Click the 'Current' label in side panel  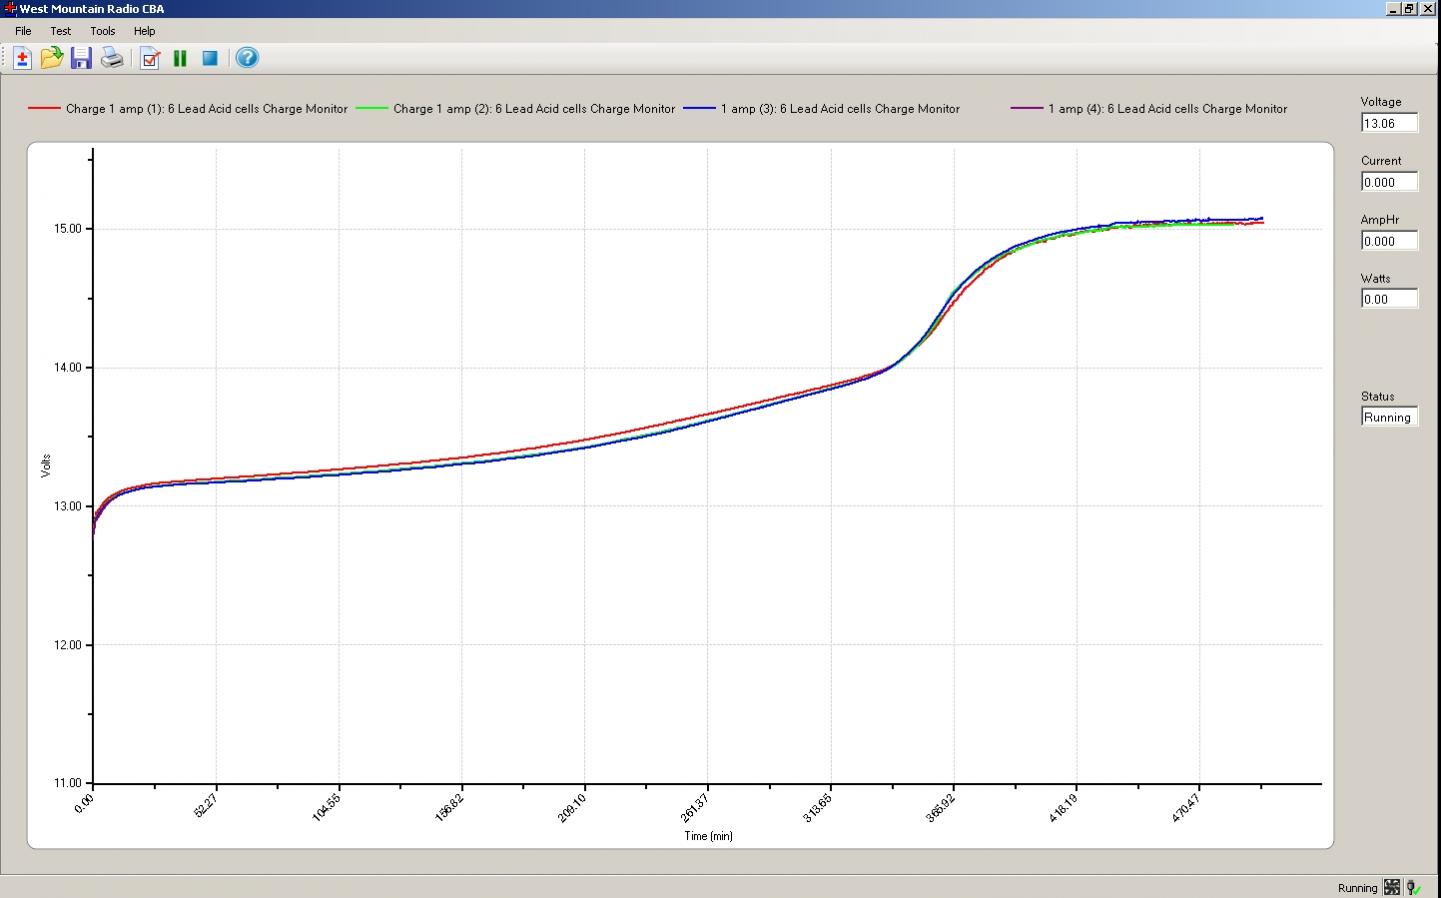click(1381, 161)
